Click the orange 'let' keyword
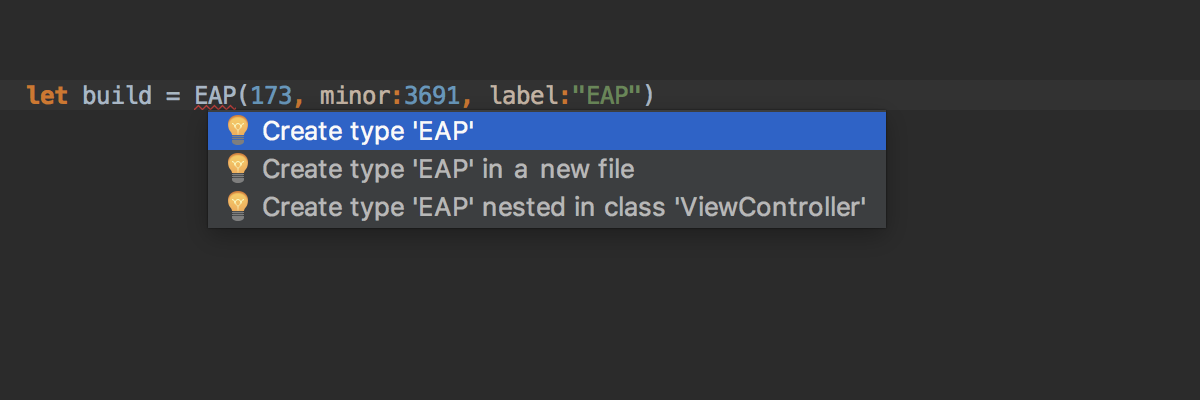The image size is (1200, 400). 47,96
